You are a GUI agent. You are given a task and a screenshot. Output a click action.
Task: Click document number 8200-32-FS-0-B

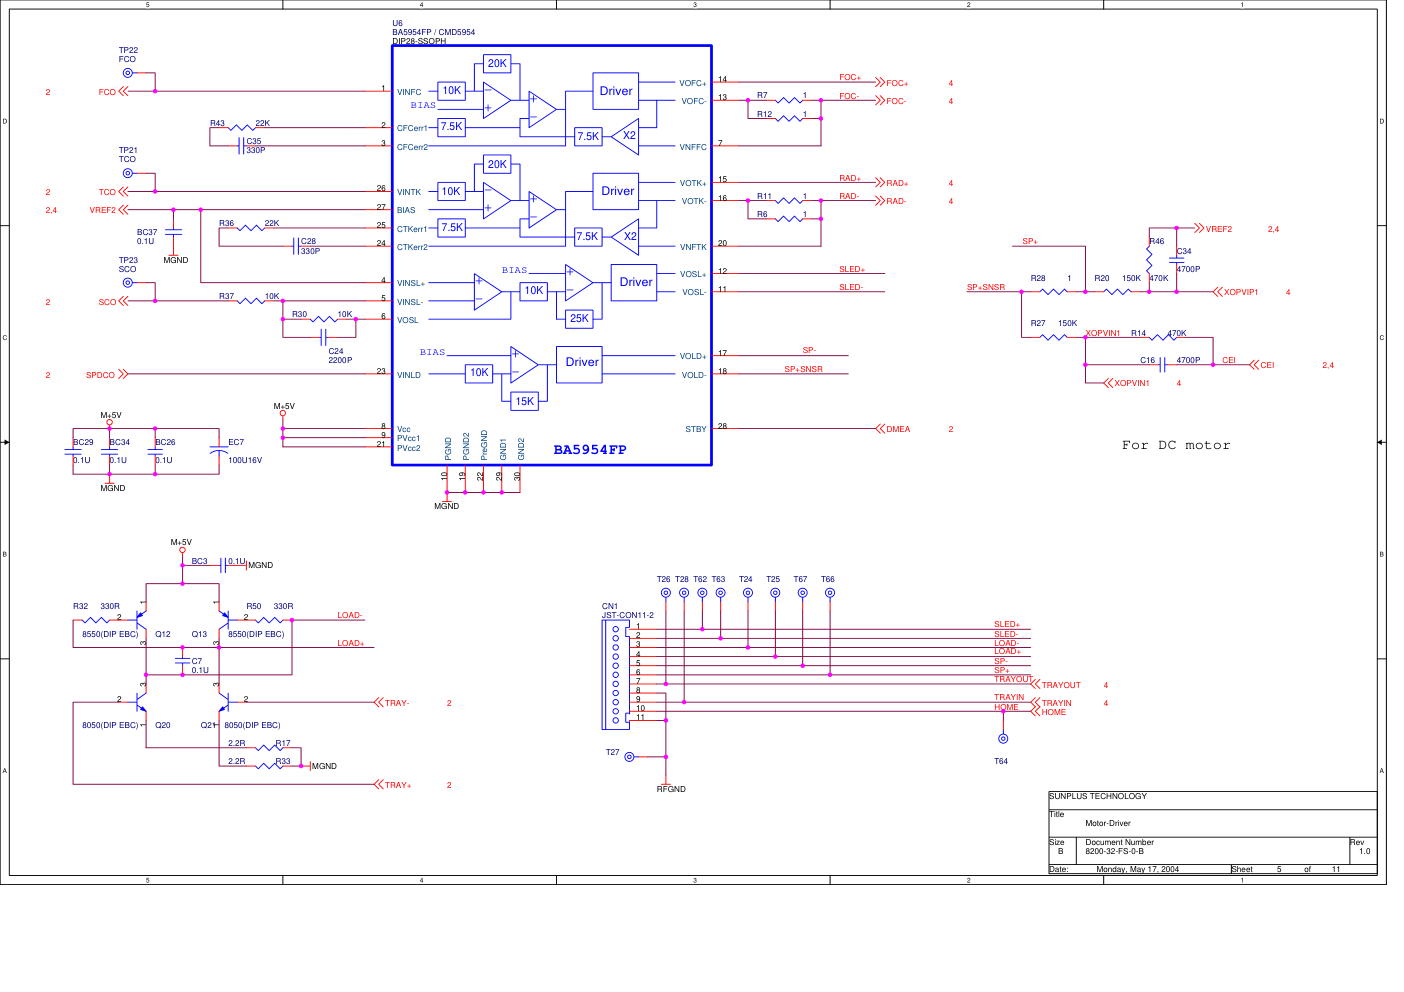pos(1115,851)
